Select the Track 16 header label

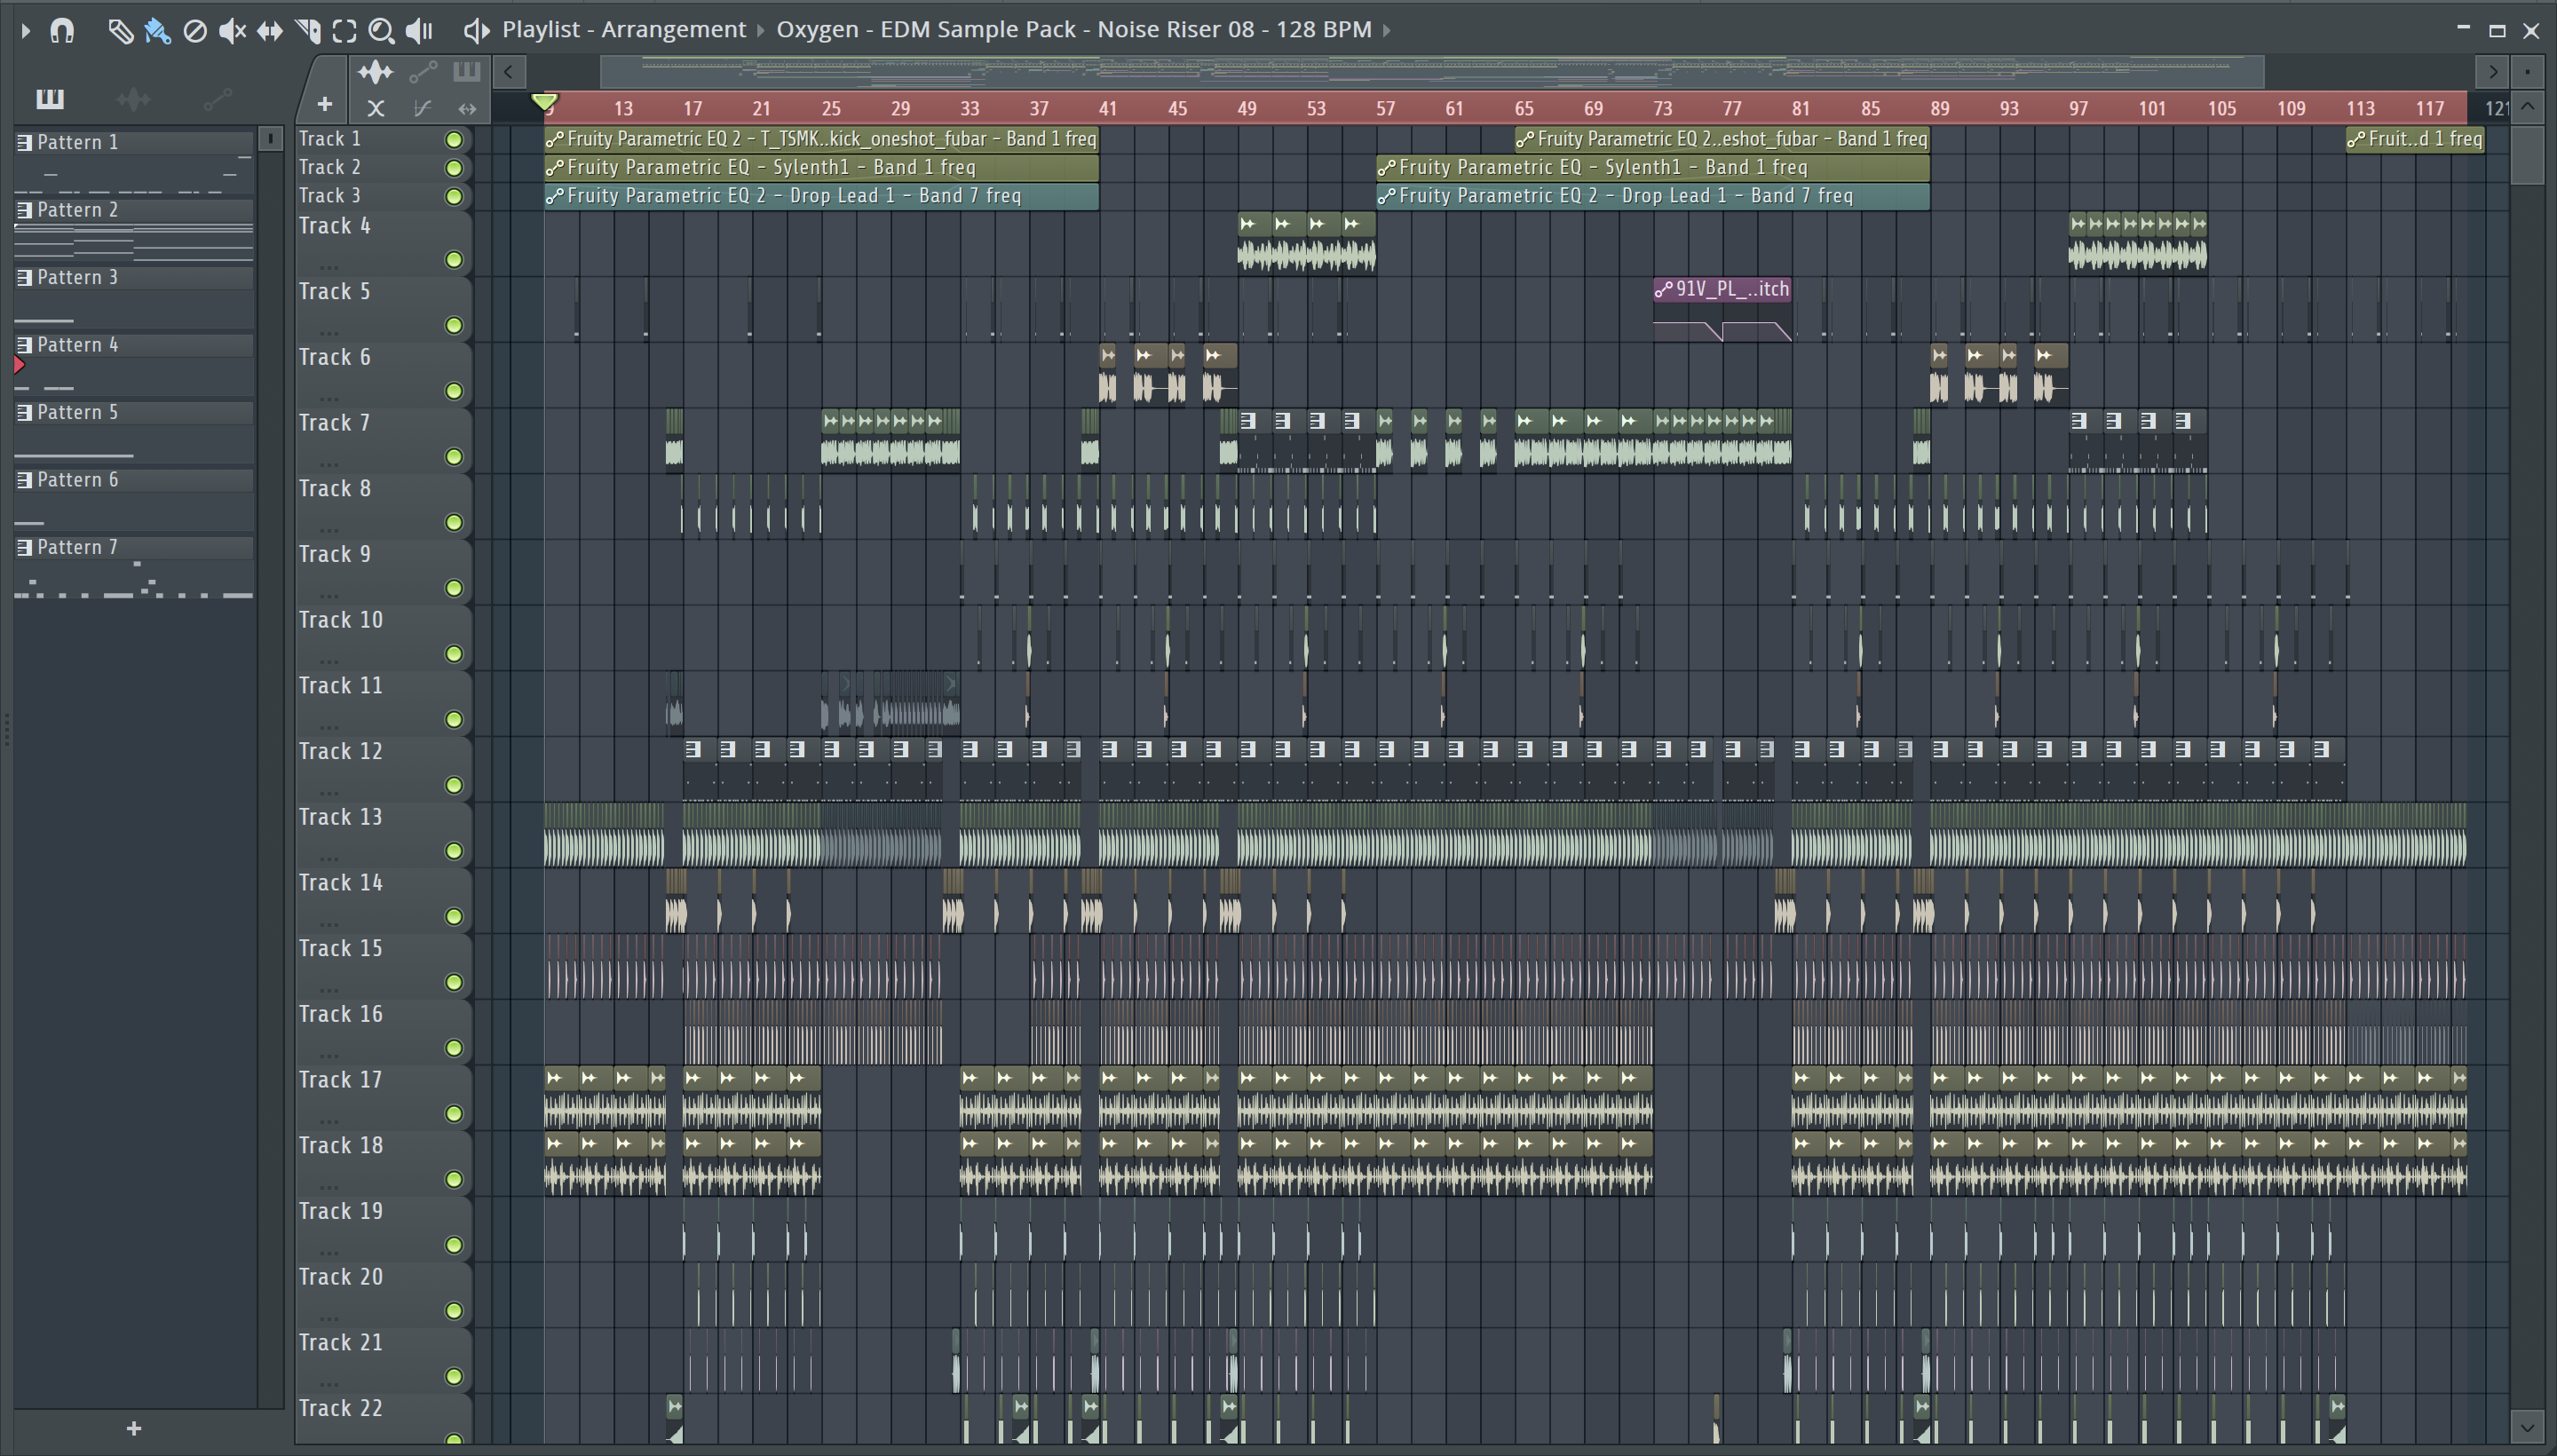pos(340,1014)
